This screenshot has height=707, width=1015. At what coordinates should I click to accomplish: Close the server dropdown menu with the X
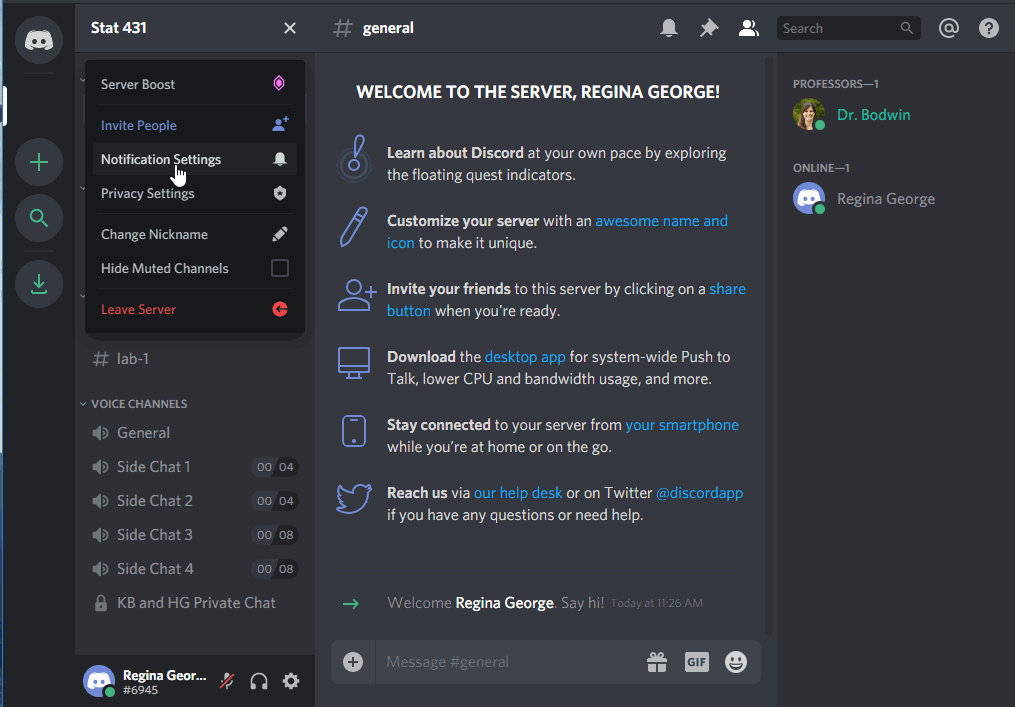click(x=289, y=27)
